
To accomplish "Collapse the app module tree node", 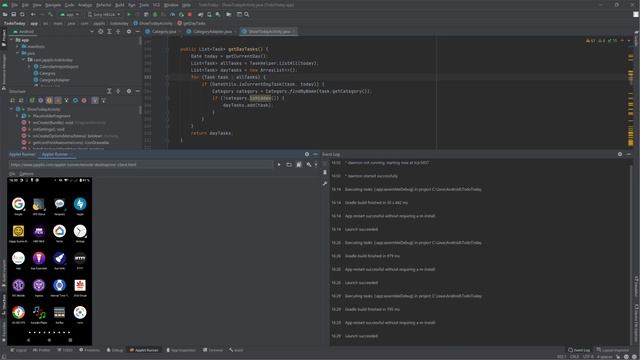I will coord(11,40).
